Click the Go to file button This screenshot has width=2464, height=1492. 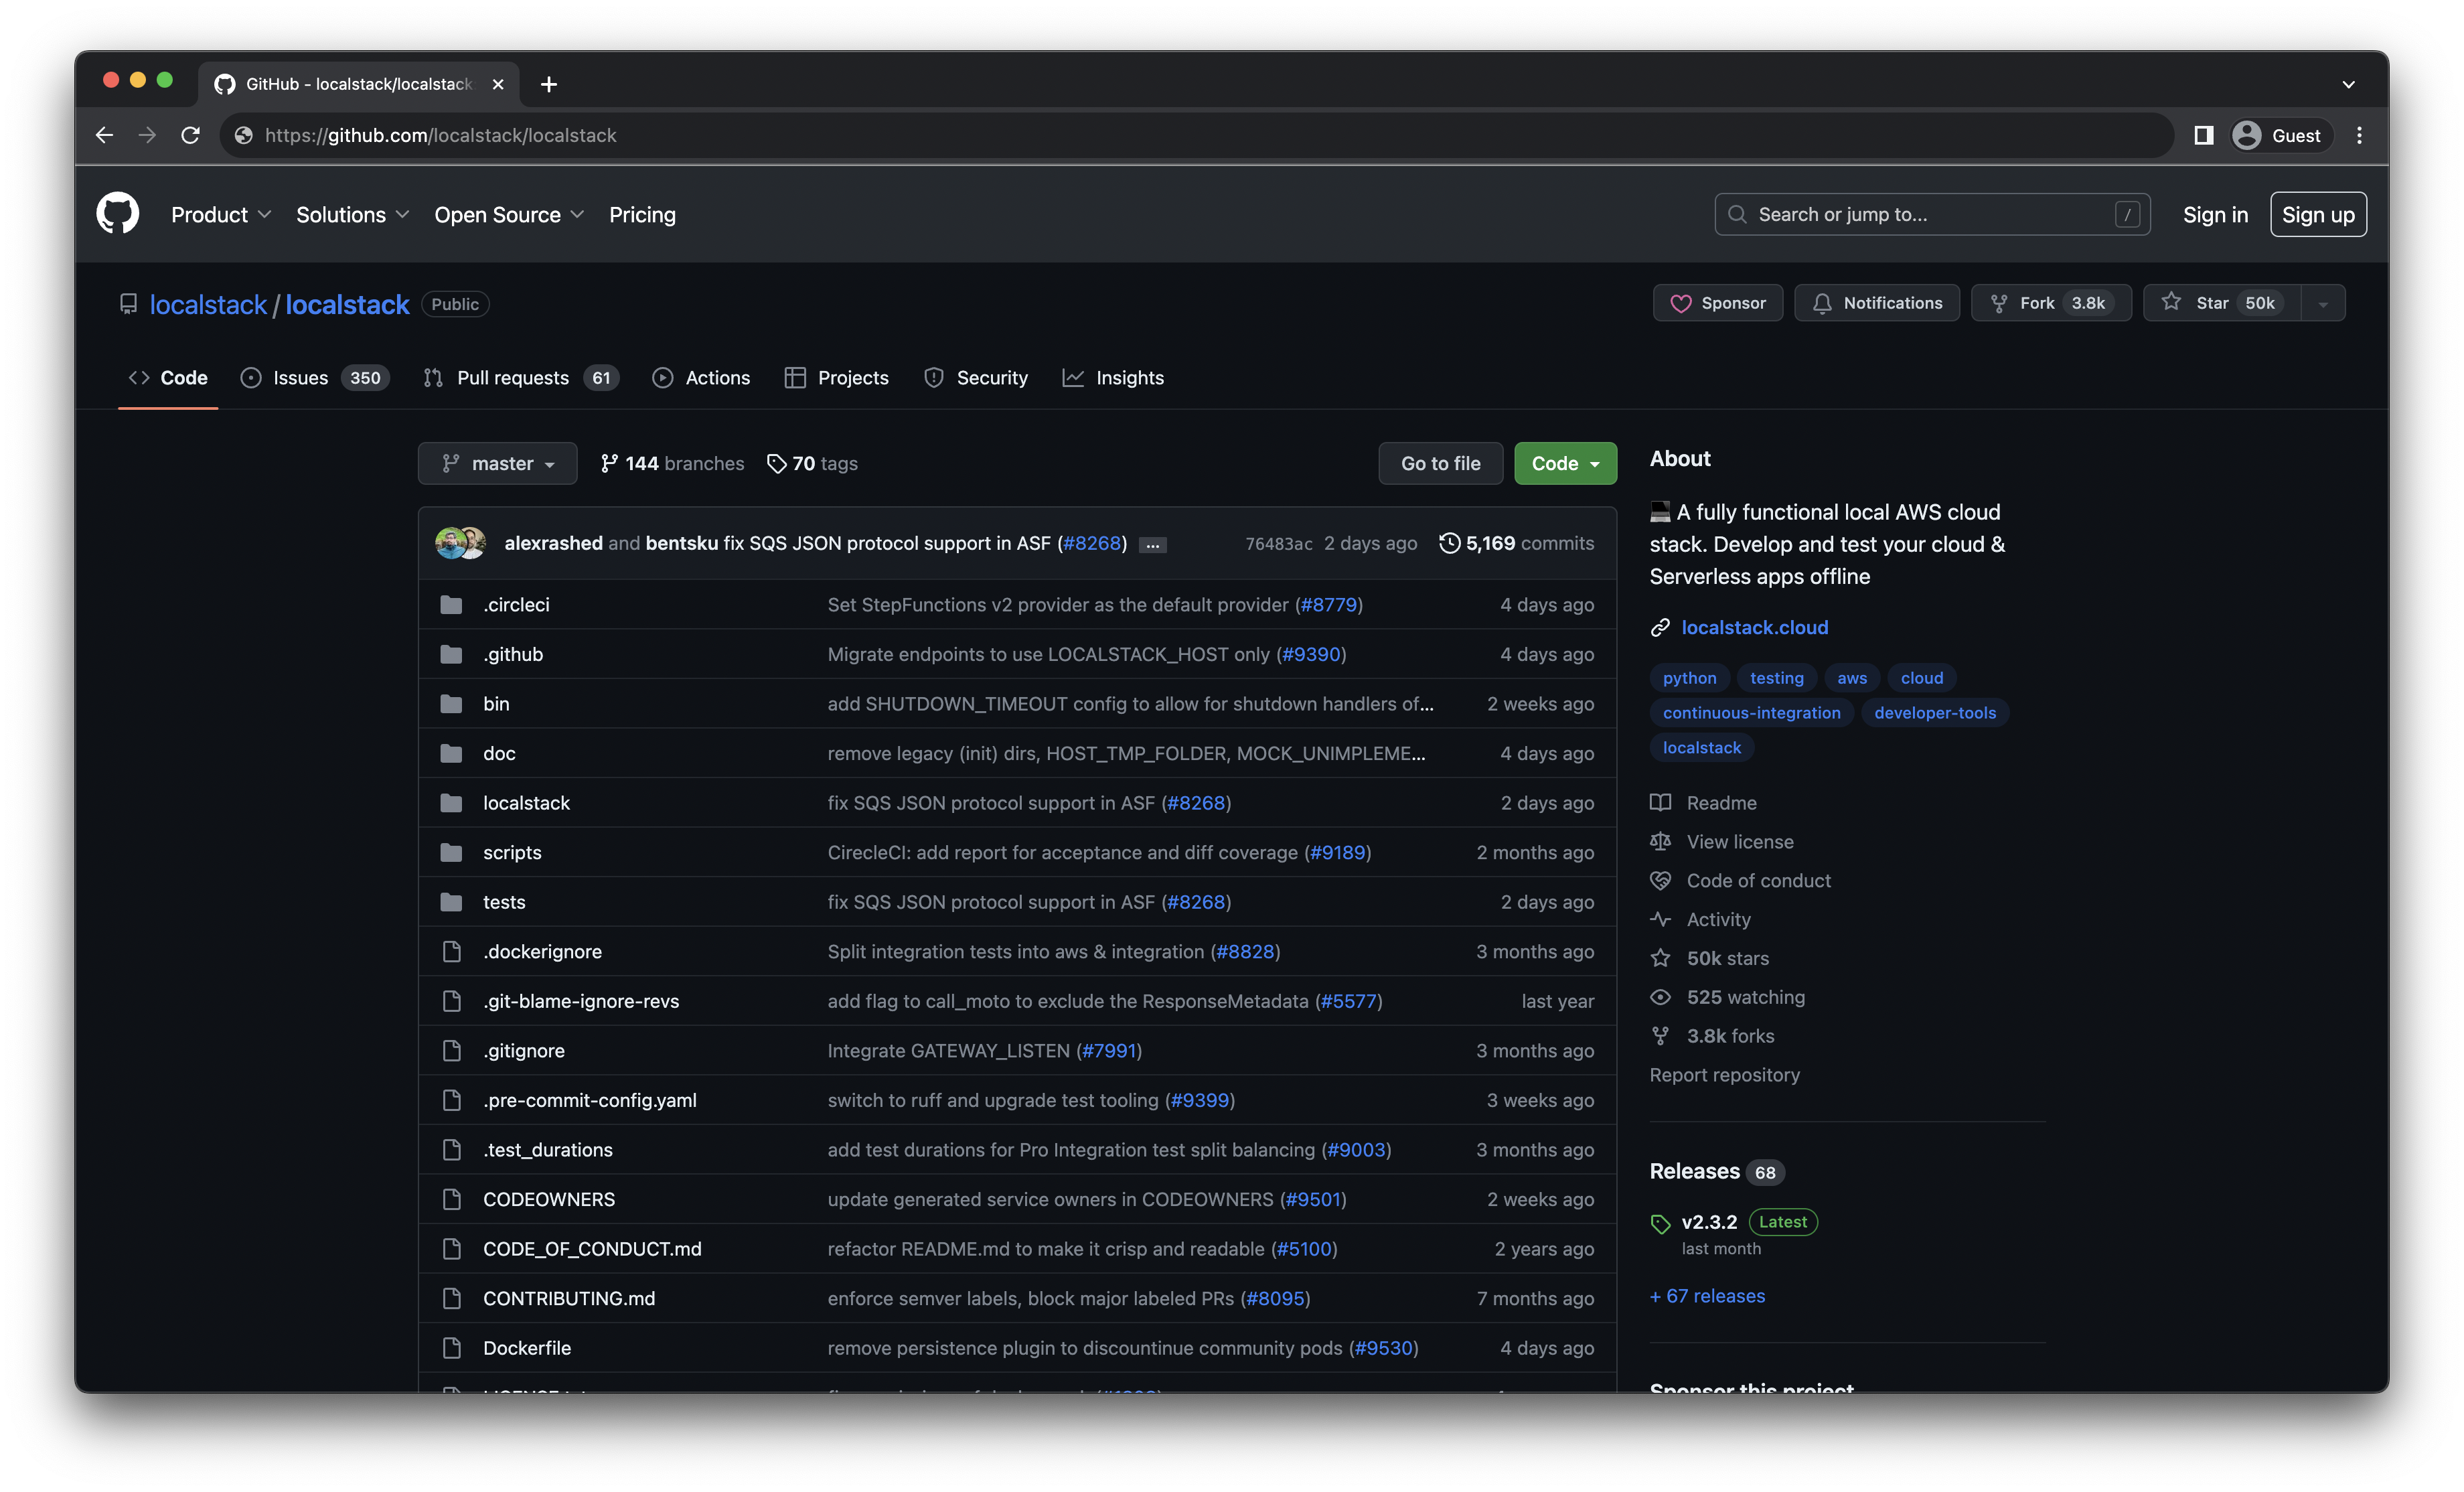[1440, 463]
